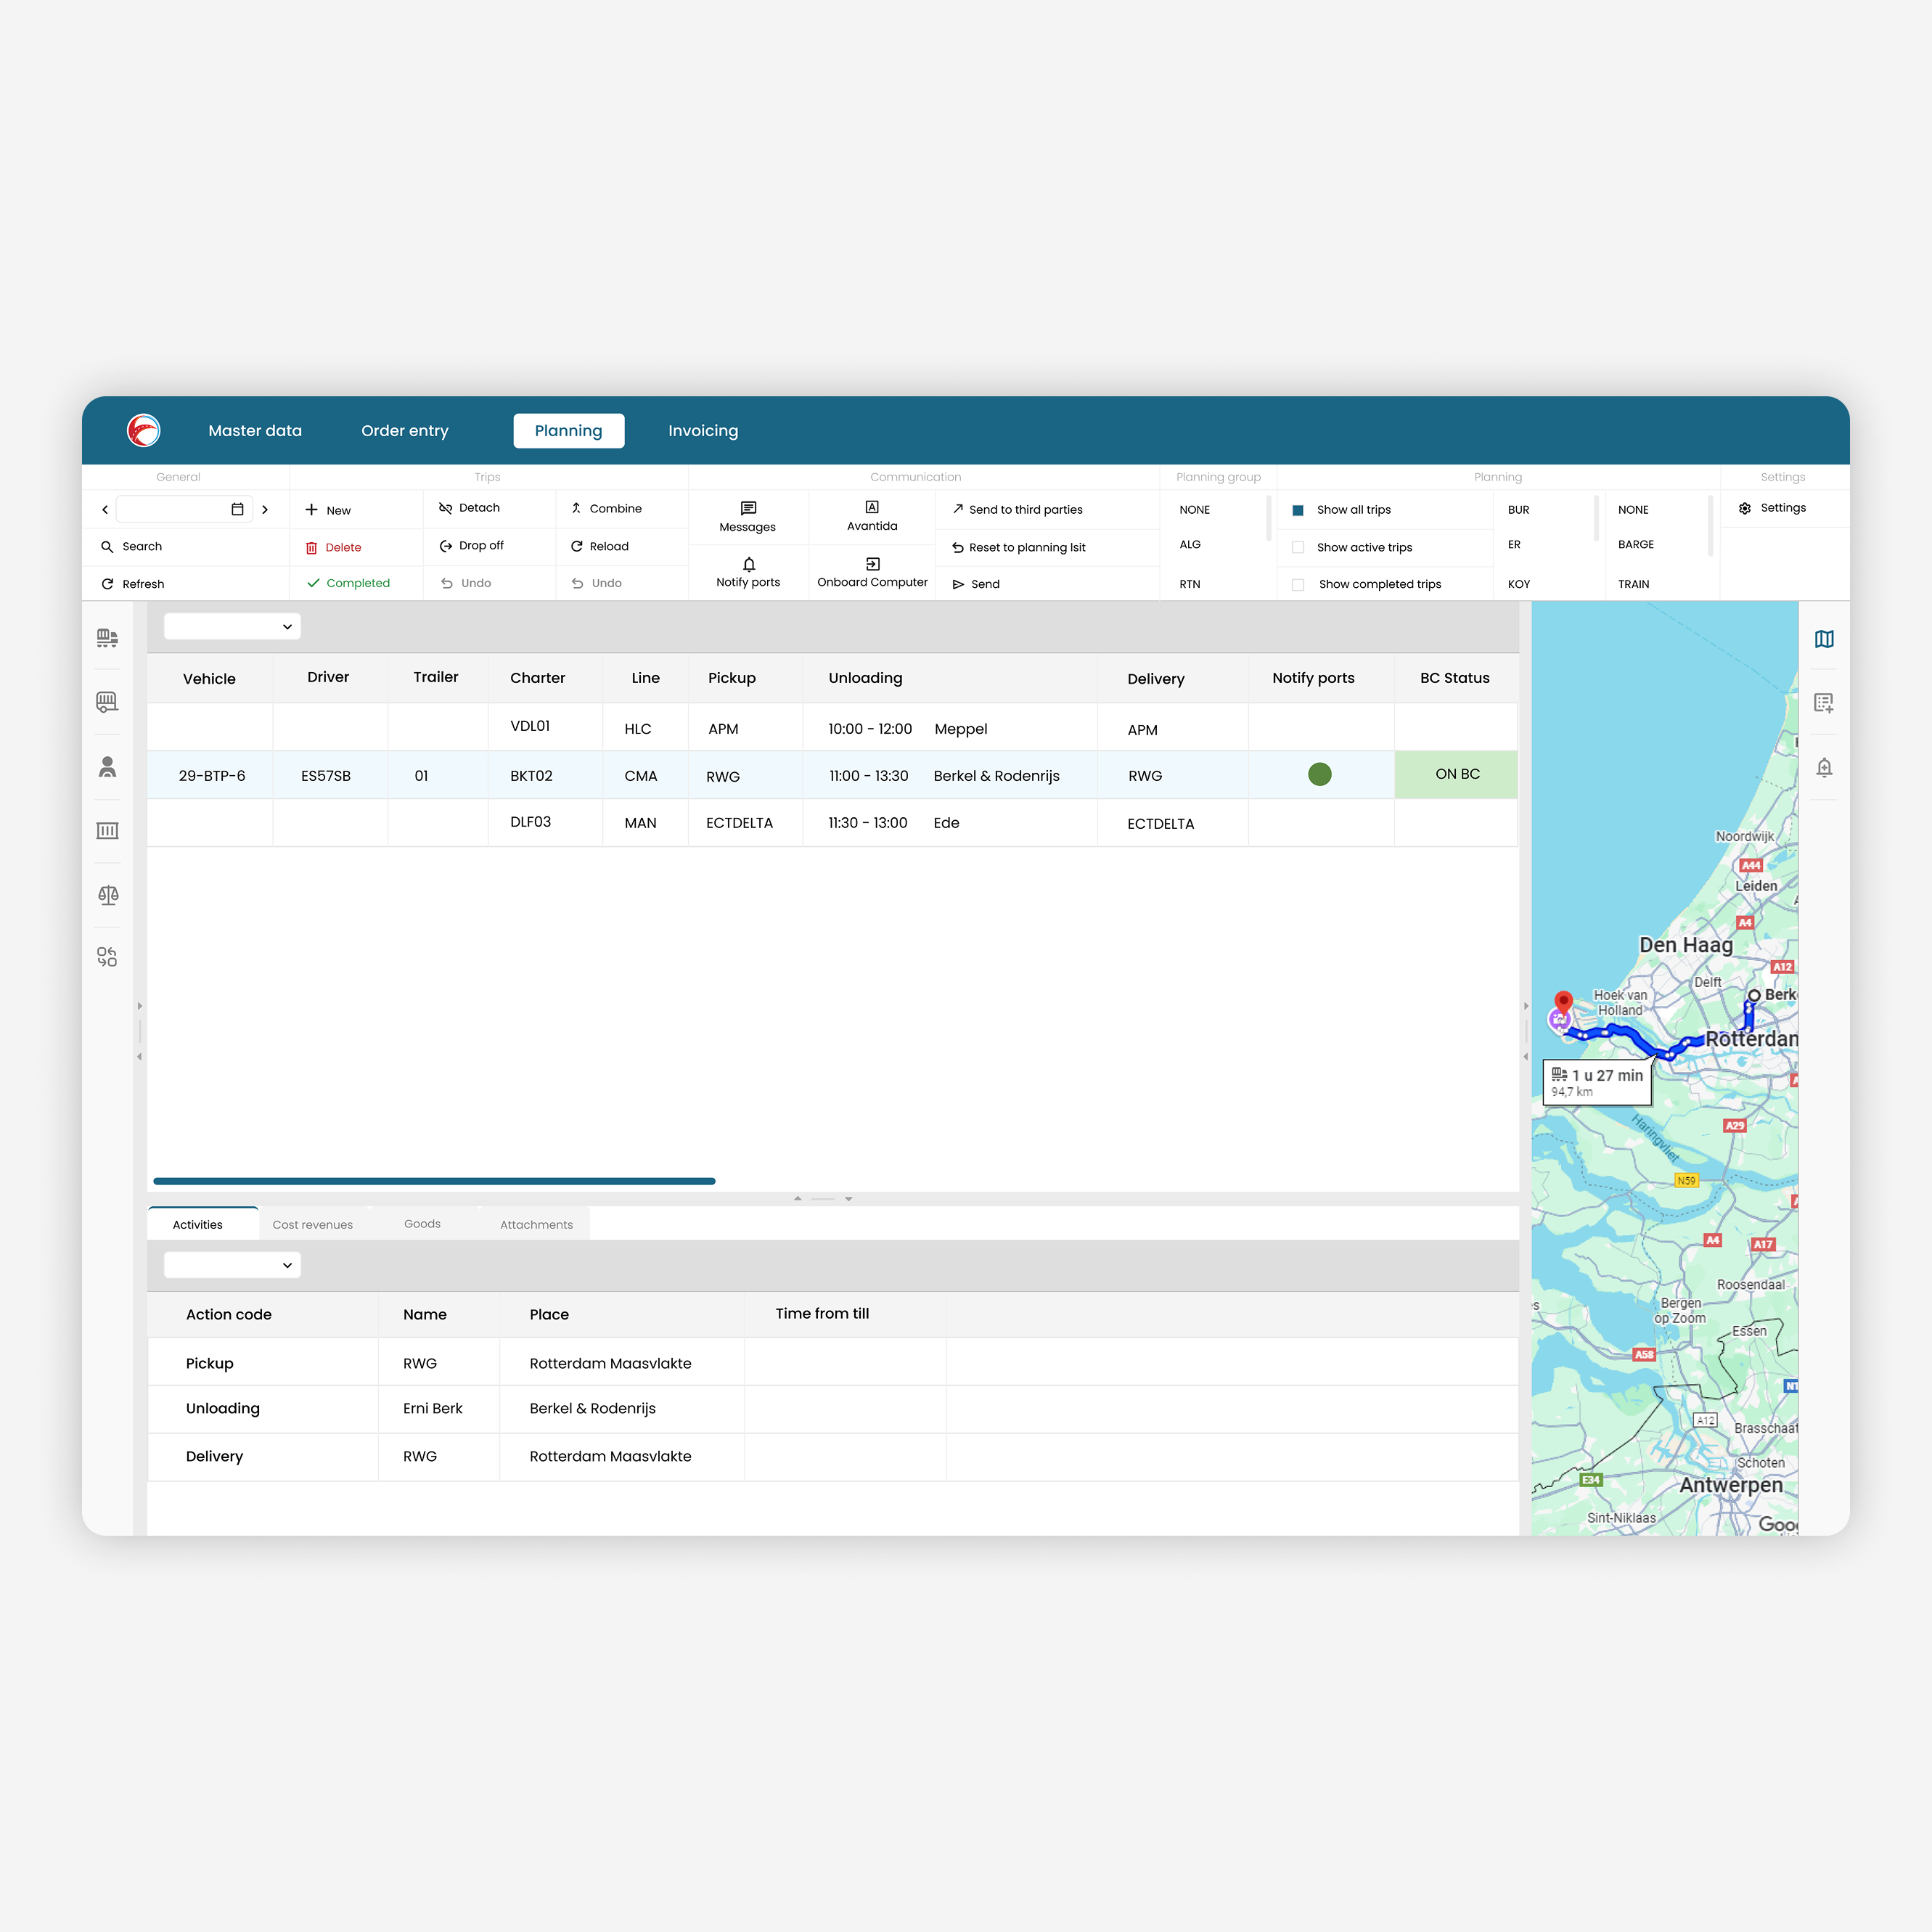
Task: Open the driver person icon in sidebar
Action: click(x=107, y=767)
